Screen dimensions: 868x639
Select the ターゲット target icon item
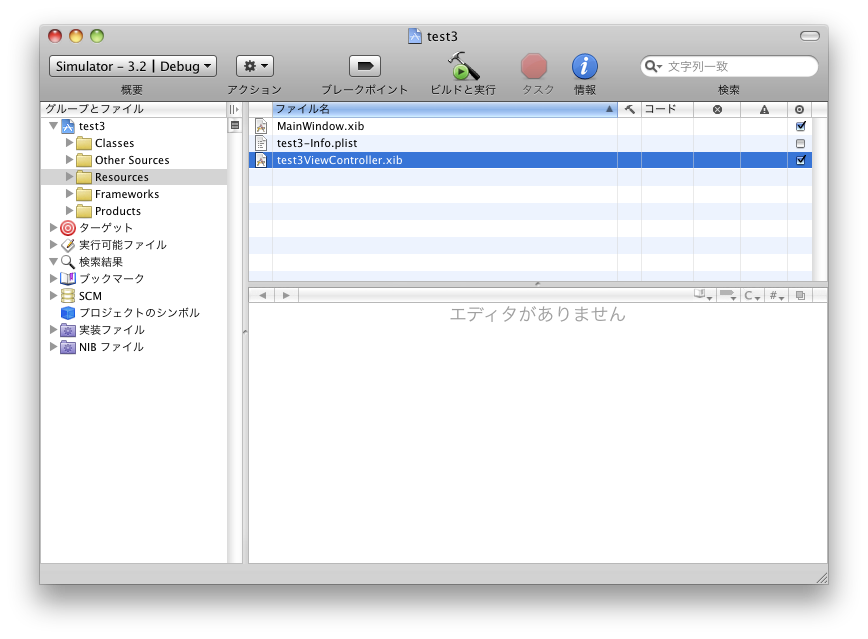68,228
